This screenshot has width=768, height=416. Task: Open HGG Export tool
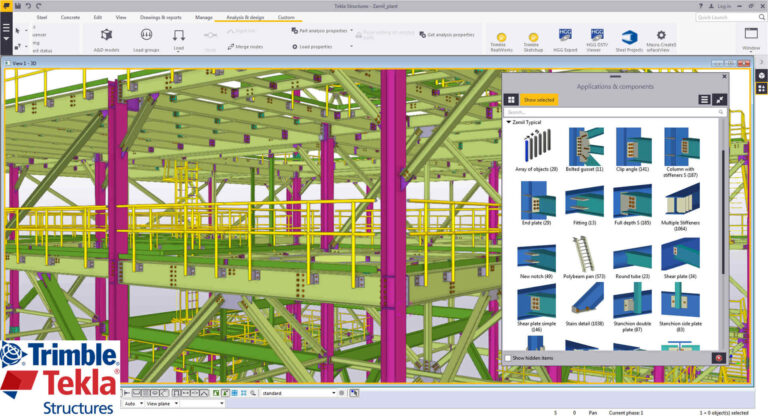click(x=565, y=40)
